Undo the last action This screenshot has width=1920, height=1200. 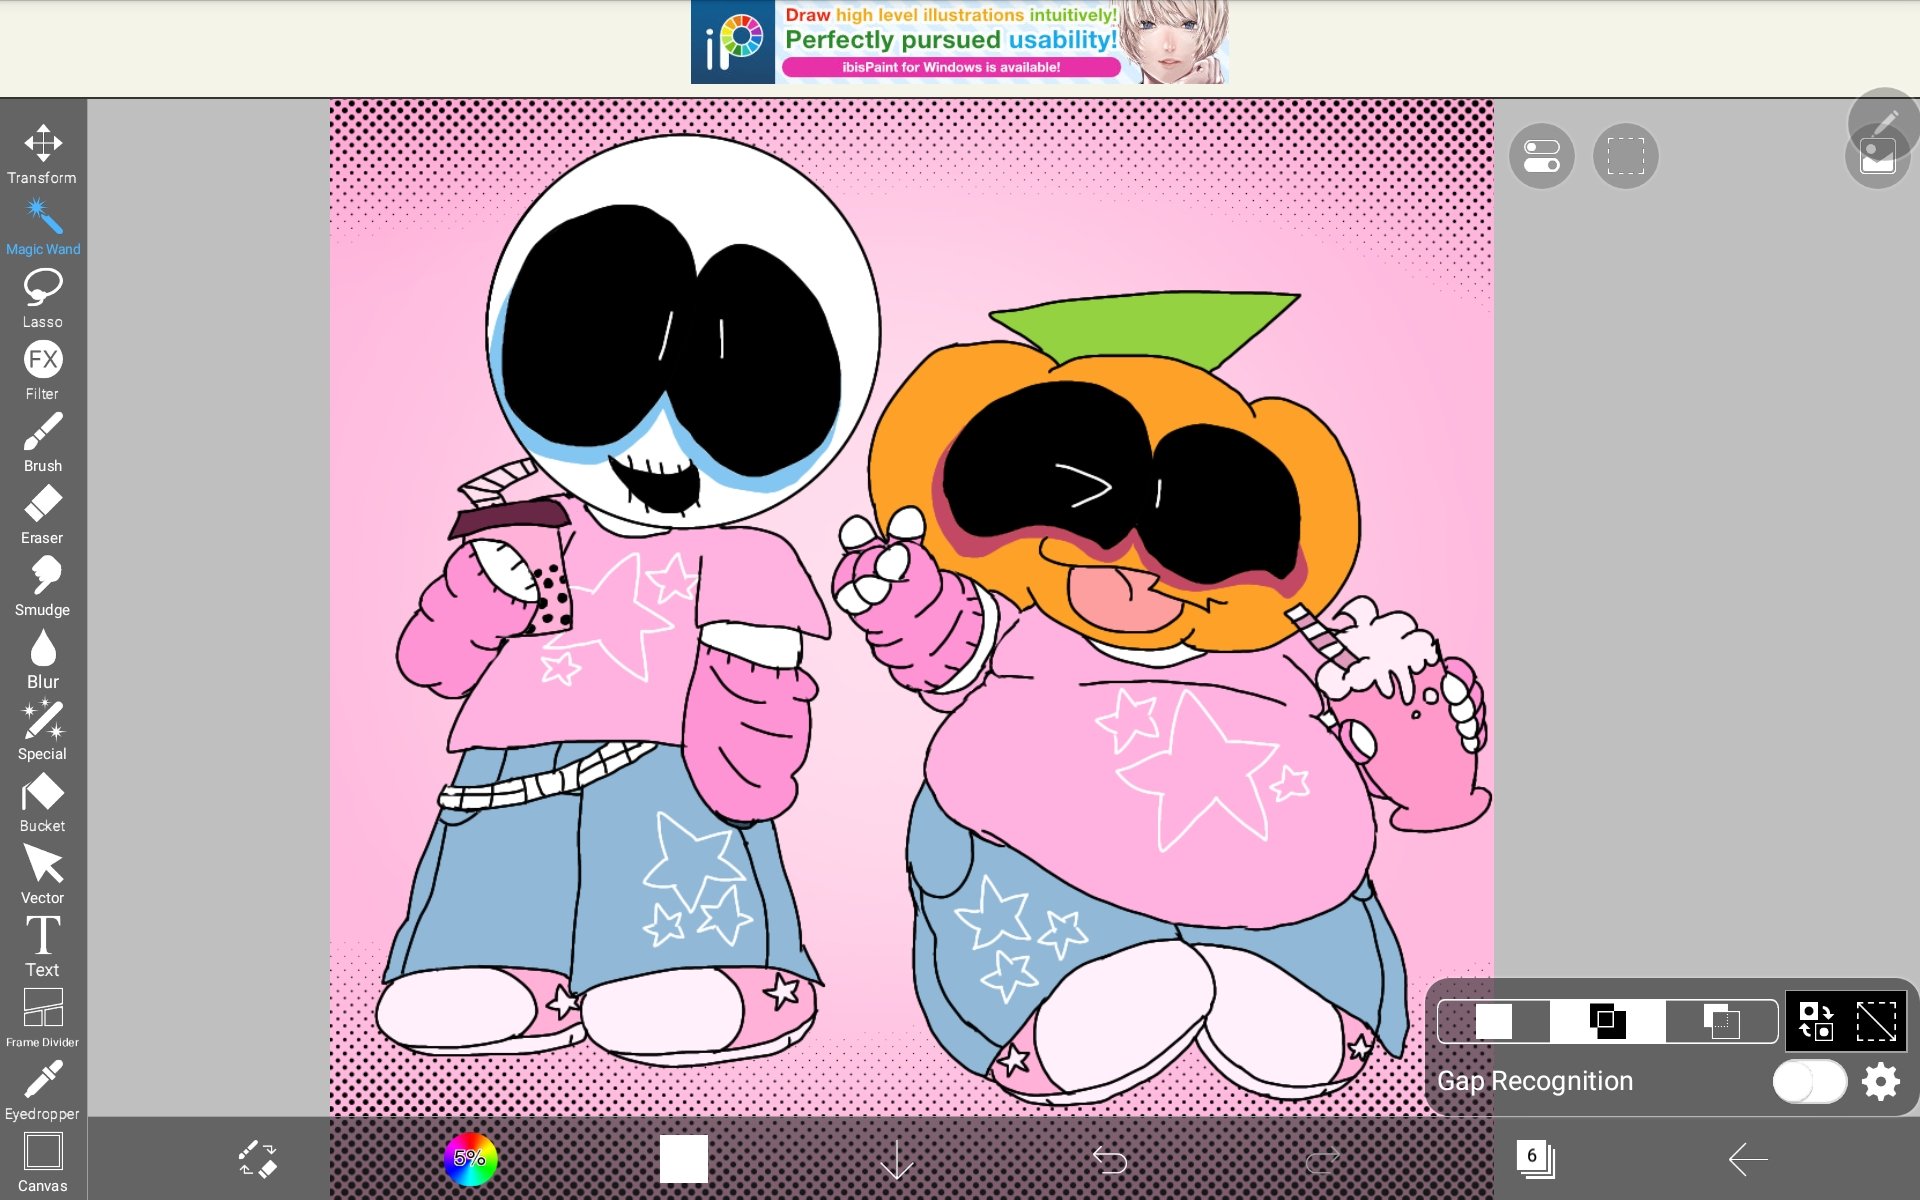tap(1109, 1159)
